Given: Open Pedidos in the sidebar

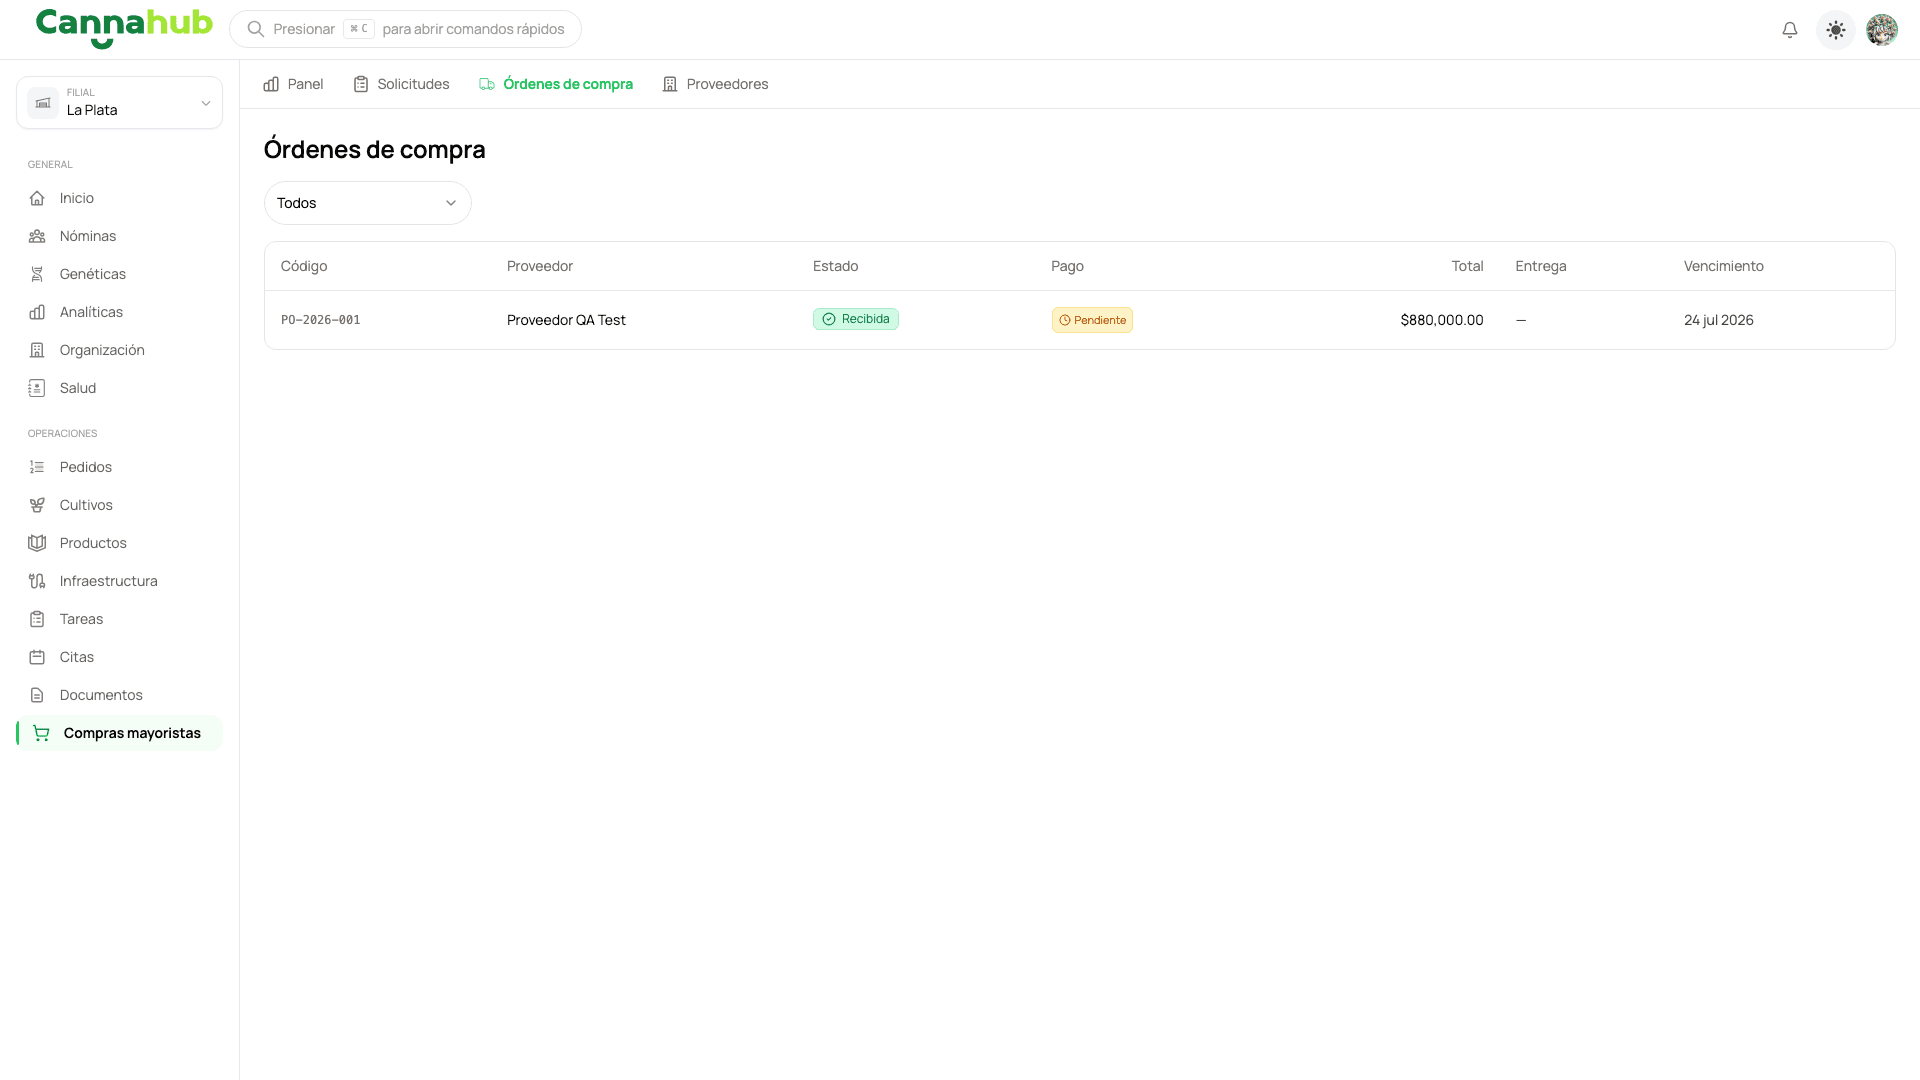Looking at the screenshot, I should pos(119,467).
